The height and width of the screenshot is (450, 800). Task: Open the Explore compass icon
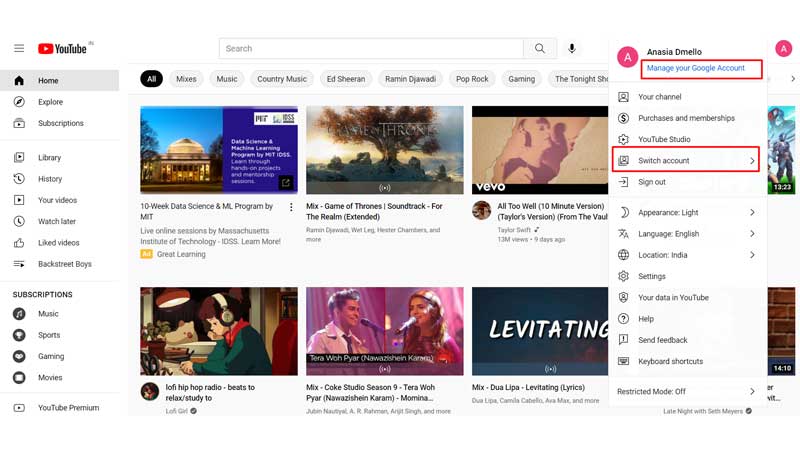(x=19, y=102)
